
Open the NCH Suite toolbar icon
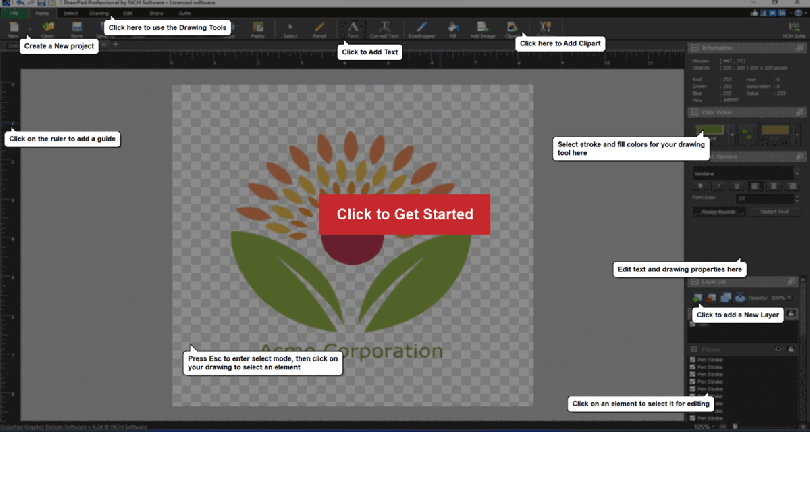pos(794,29)
